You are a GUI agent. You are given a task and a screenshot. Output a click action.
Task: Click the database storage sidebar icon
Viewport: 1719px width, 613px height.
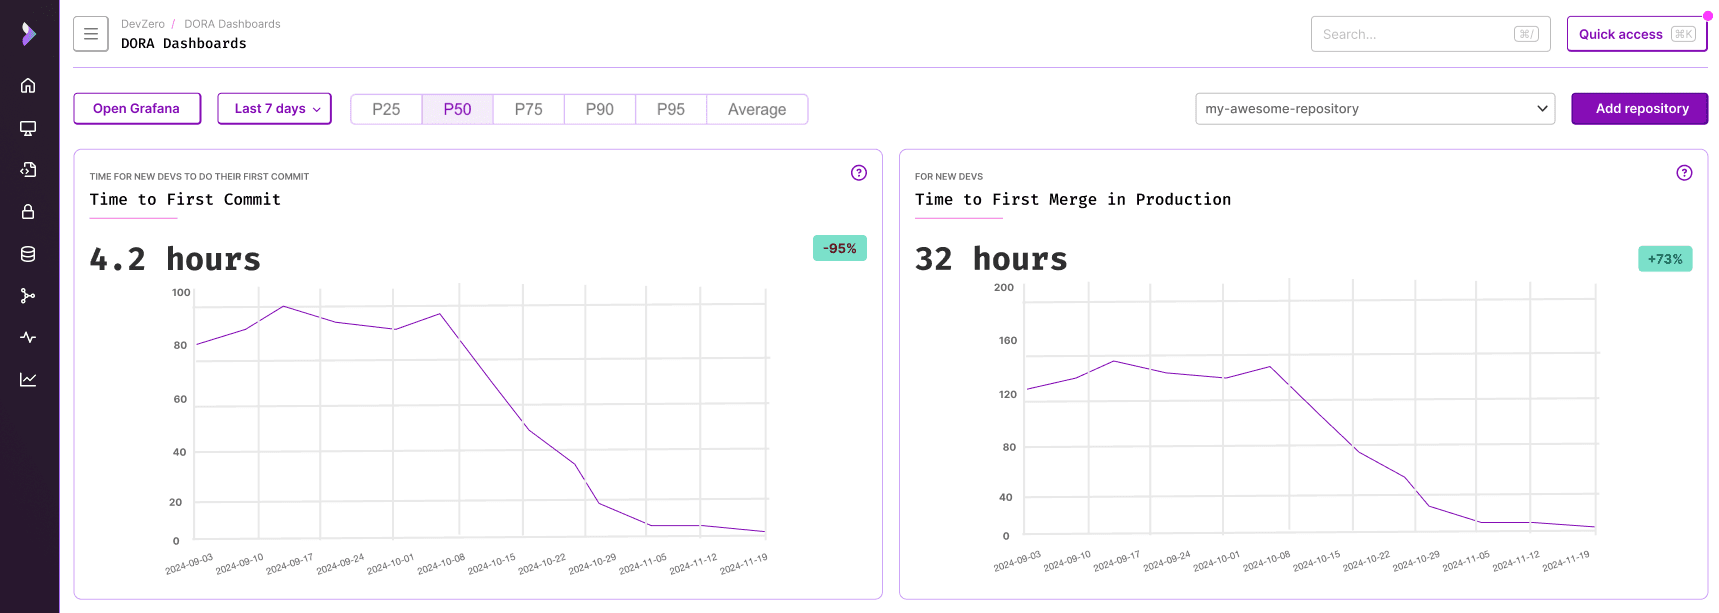pos(28,254)
